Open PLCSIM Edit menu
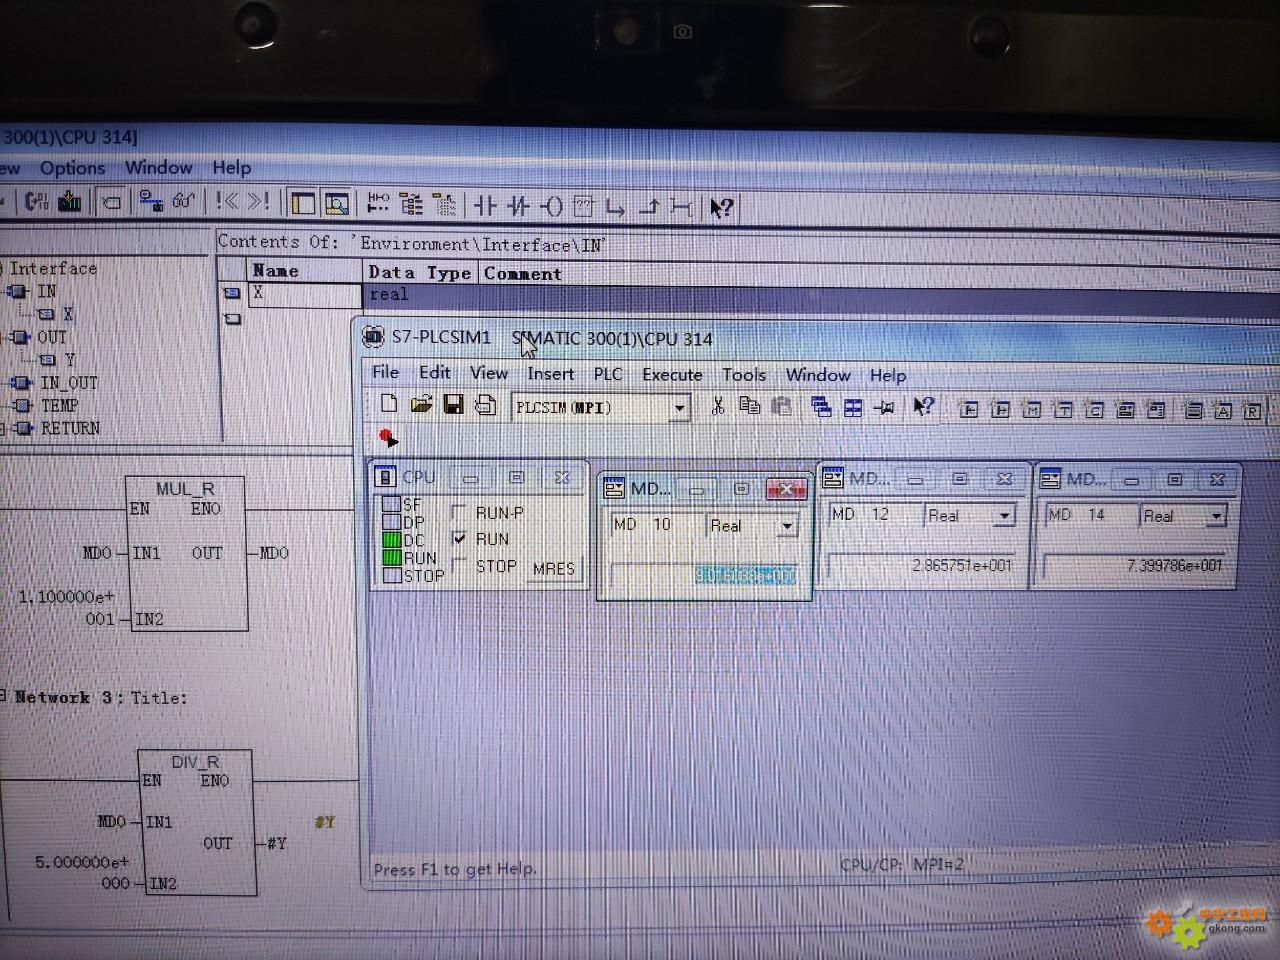 pyautogui.click(x=435, y=372)
